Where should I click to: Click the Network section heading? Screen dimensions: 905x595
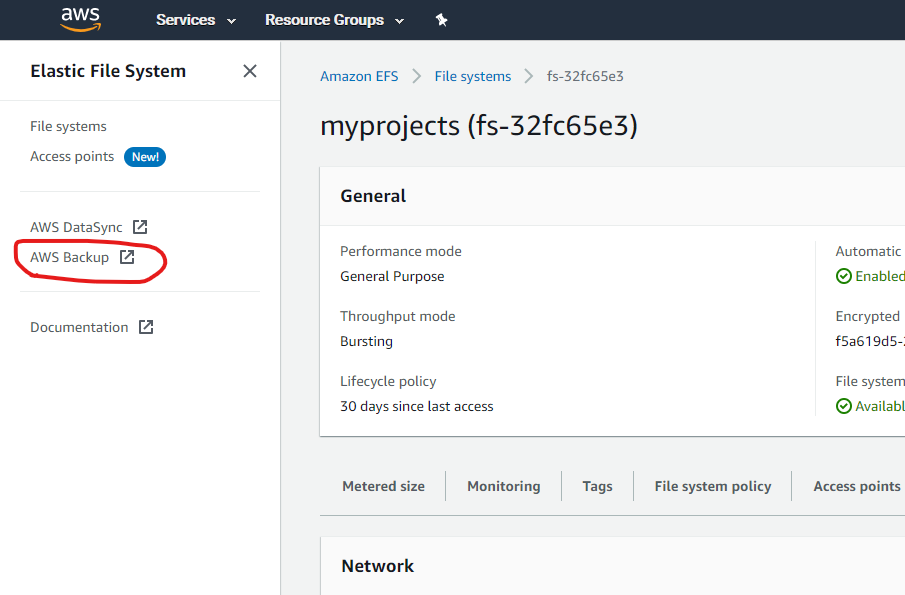tap(378, 566)
